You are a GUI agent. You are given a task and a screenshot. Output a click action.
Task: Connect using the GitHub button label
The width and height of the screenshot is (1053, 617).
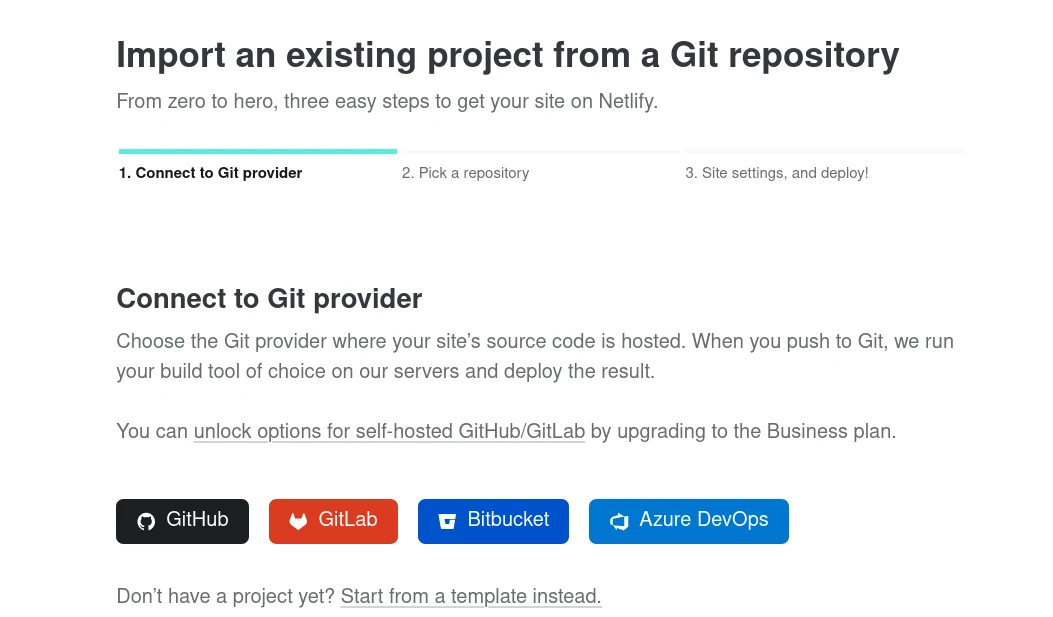click(x=197, y=520)
